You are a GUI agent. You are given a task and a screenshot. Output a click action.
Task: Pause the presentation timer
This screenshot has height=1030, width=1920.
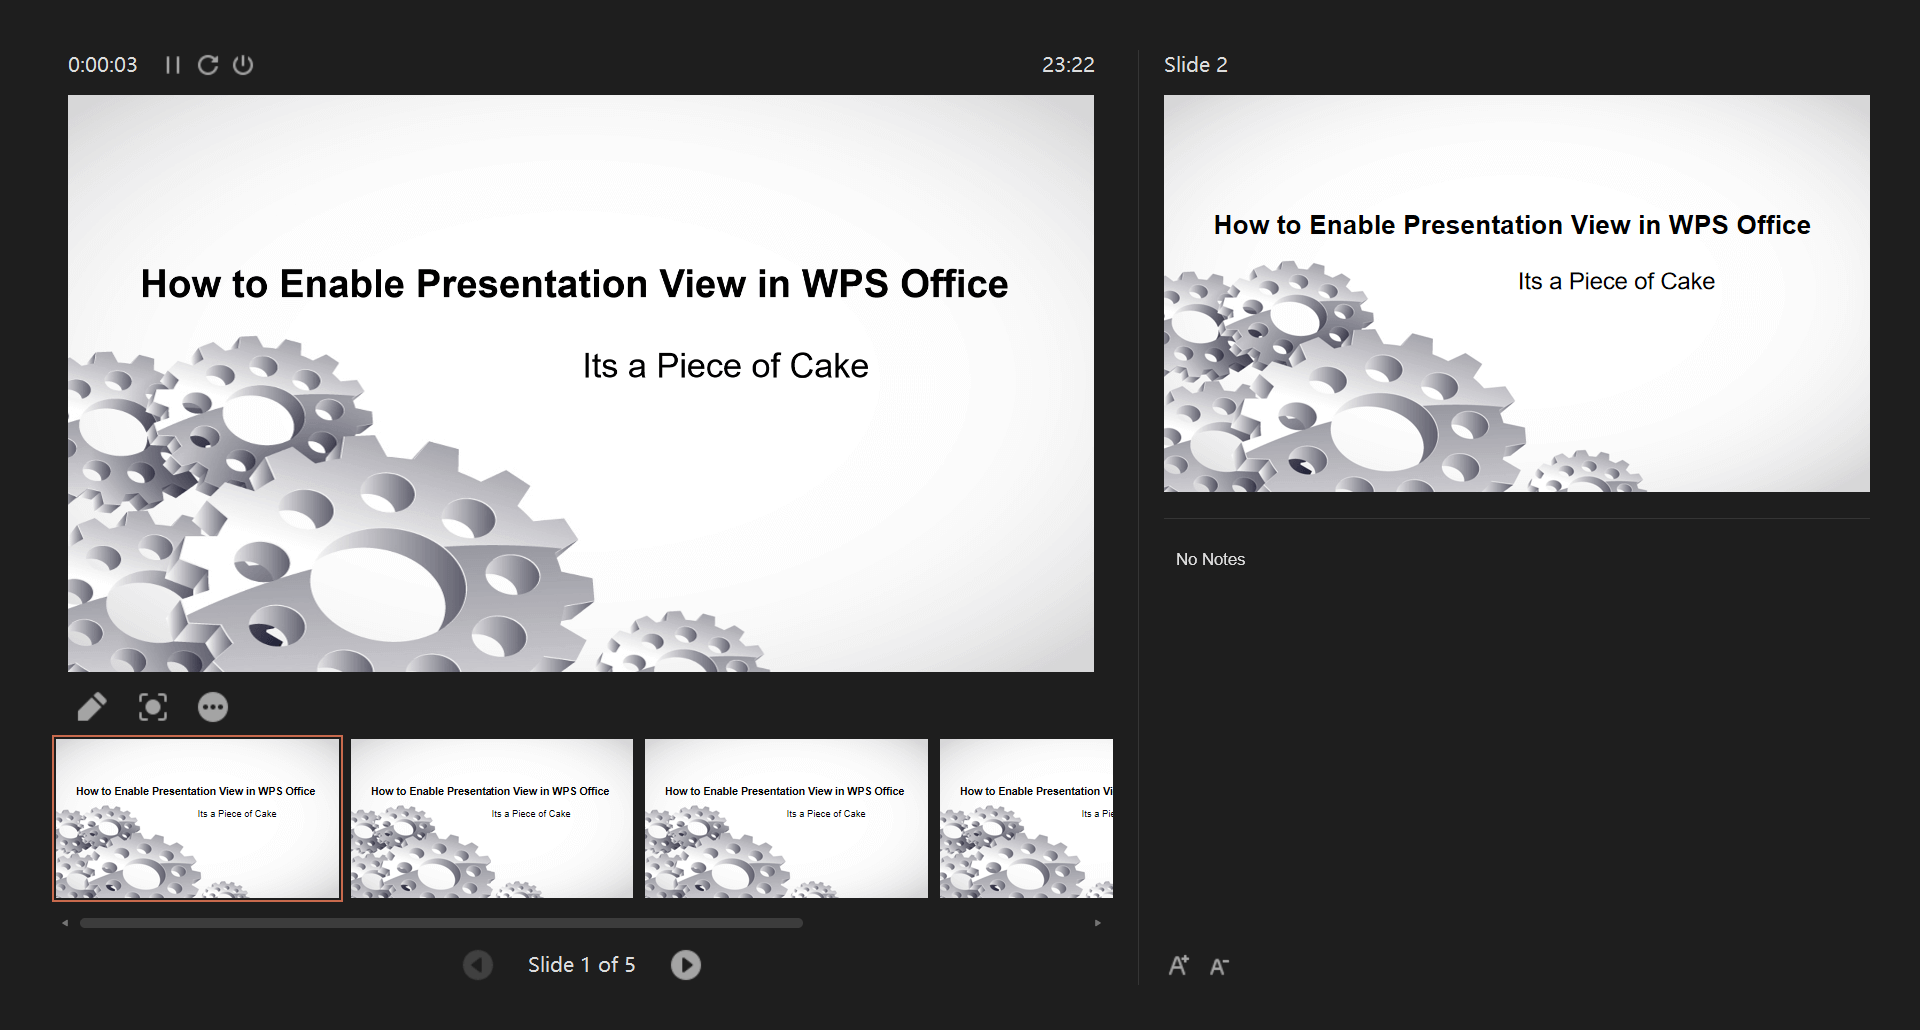[x=172, y=64]
